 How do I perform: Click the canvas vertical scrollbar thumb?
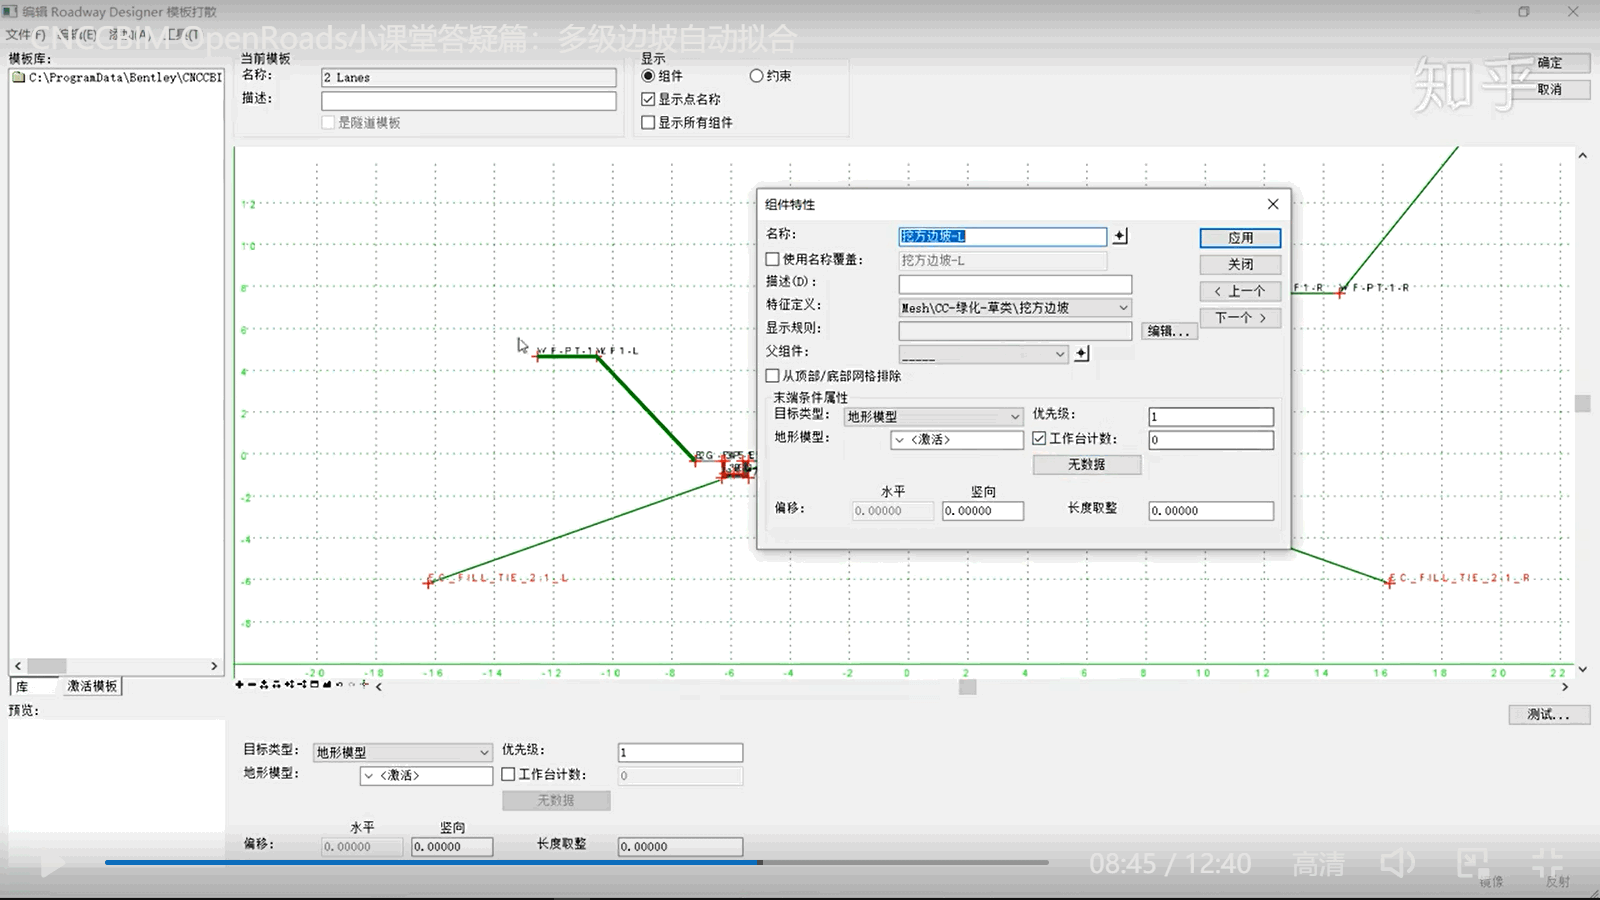click(1582, 403)
